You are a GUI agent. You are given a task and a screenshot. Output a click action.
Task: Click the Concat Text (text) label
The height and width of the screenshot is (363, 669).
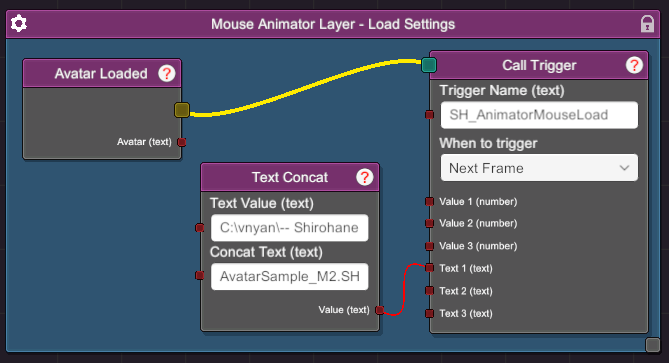tap(266, 252)
